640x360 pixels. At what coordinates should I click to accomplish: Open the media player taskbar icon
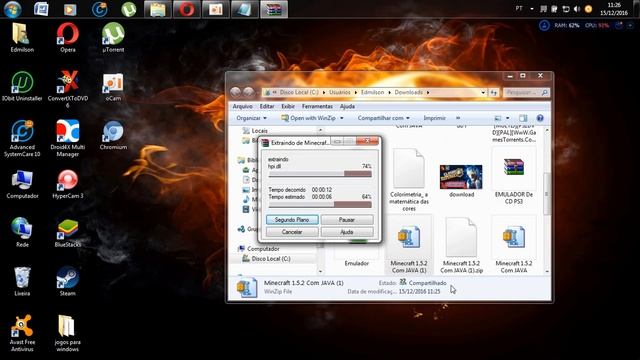(x=70, y=9)
